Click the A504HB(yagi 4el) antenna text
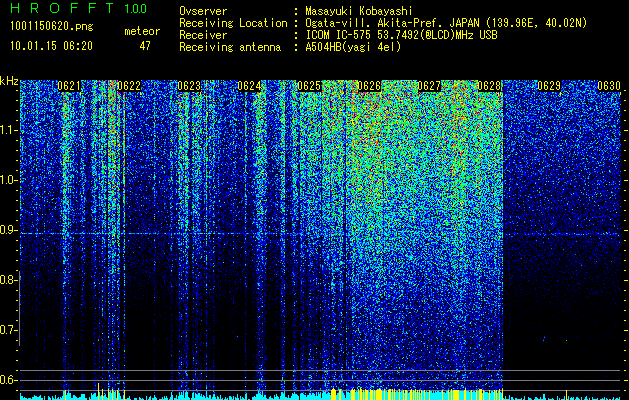Screen dimensions: 629x400 coord(353,47)
